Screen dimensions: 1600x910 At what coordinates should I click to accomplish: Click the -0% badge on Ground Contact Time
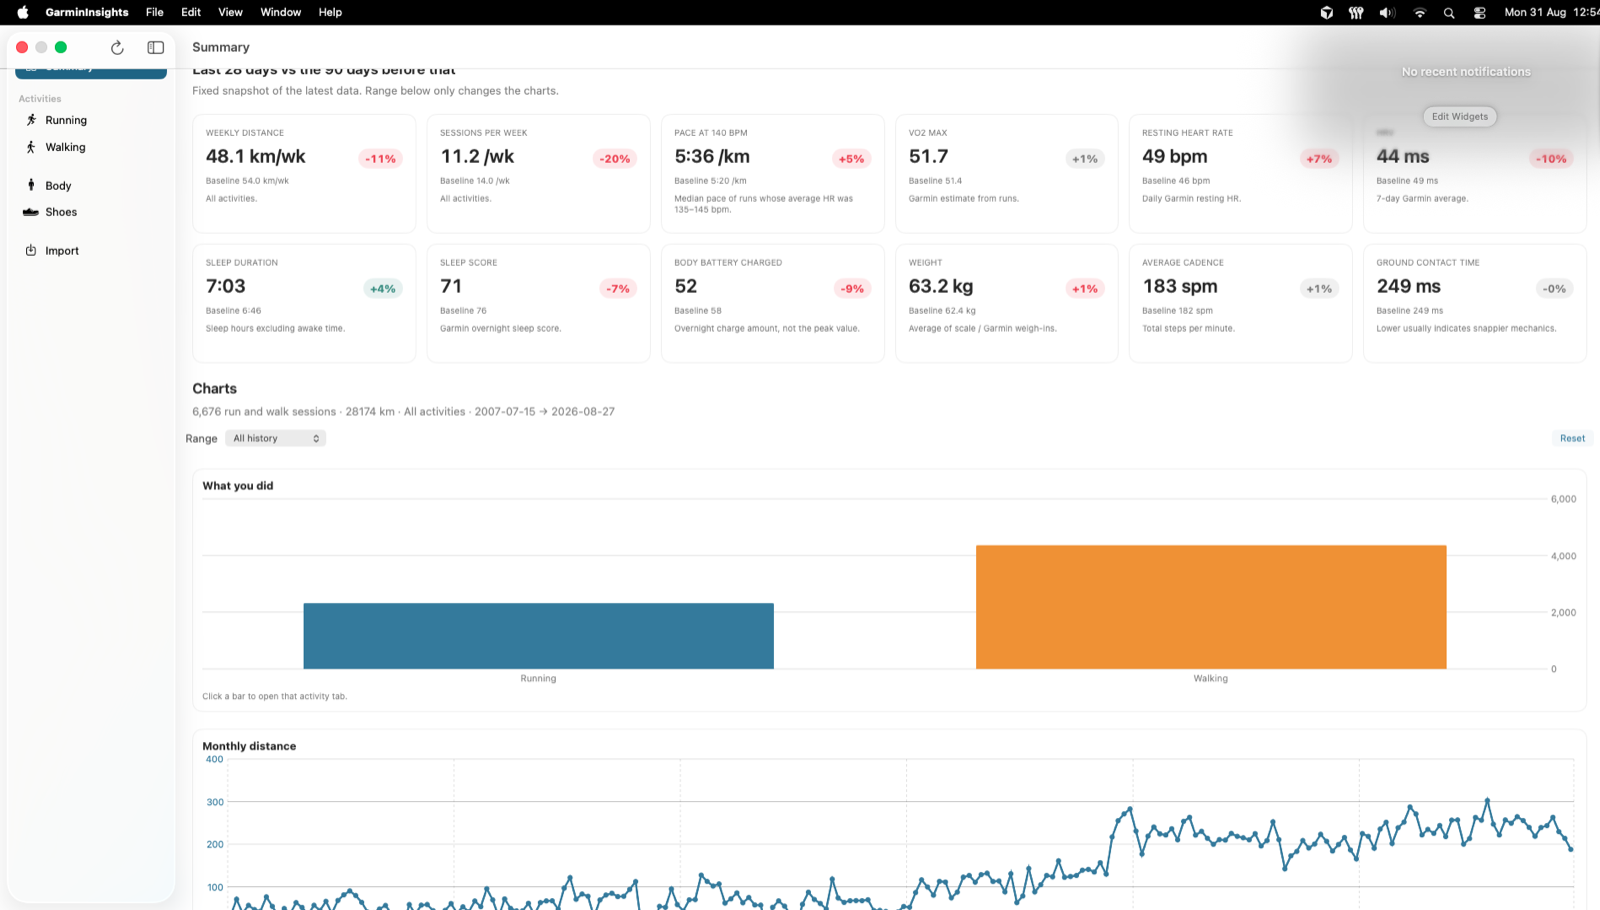[x=1554, y=289]
